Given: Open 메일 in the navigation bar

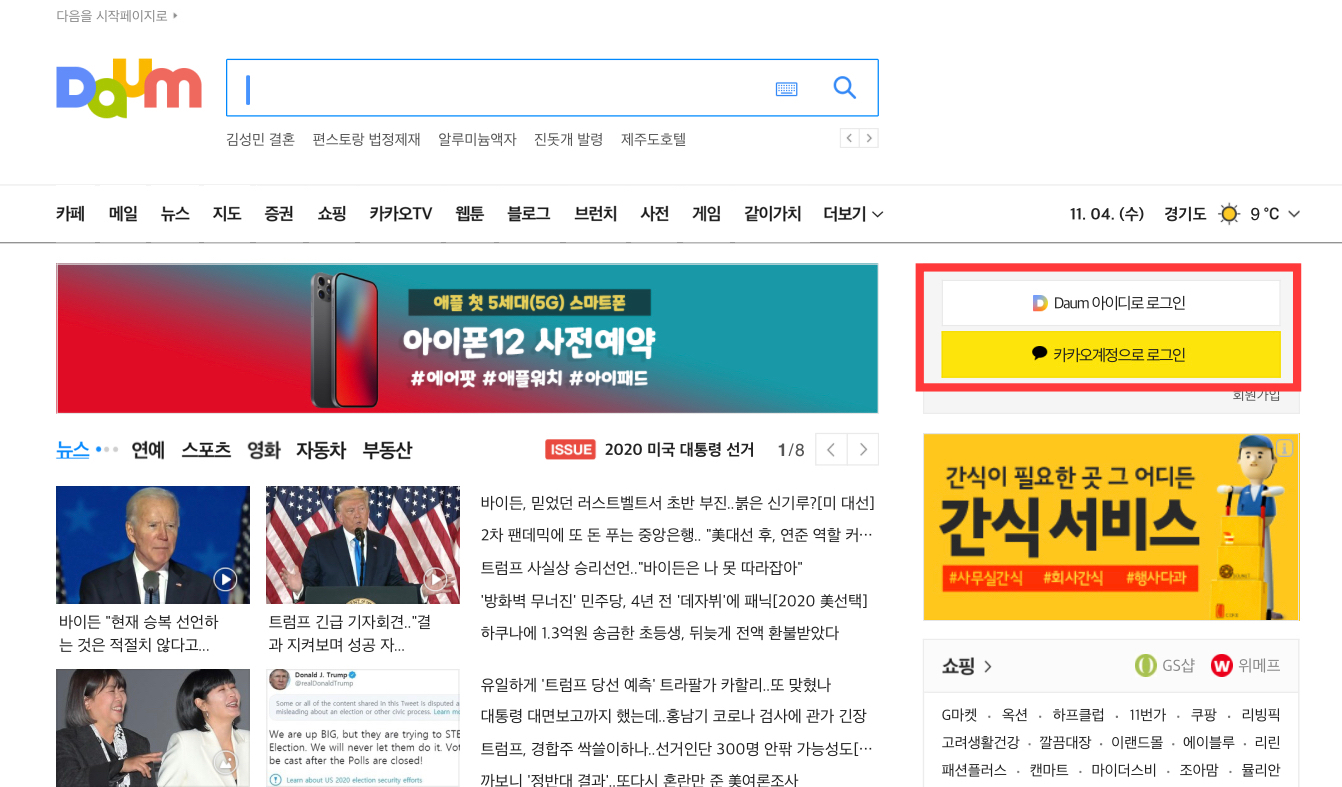Looking at the screenshot, I should (123, 214).
